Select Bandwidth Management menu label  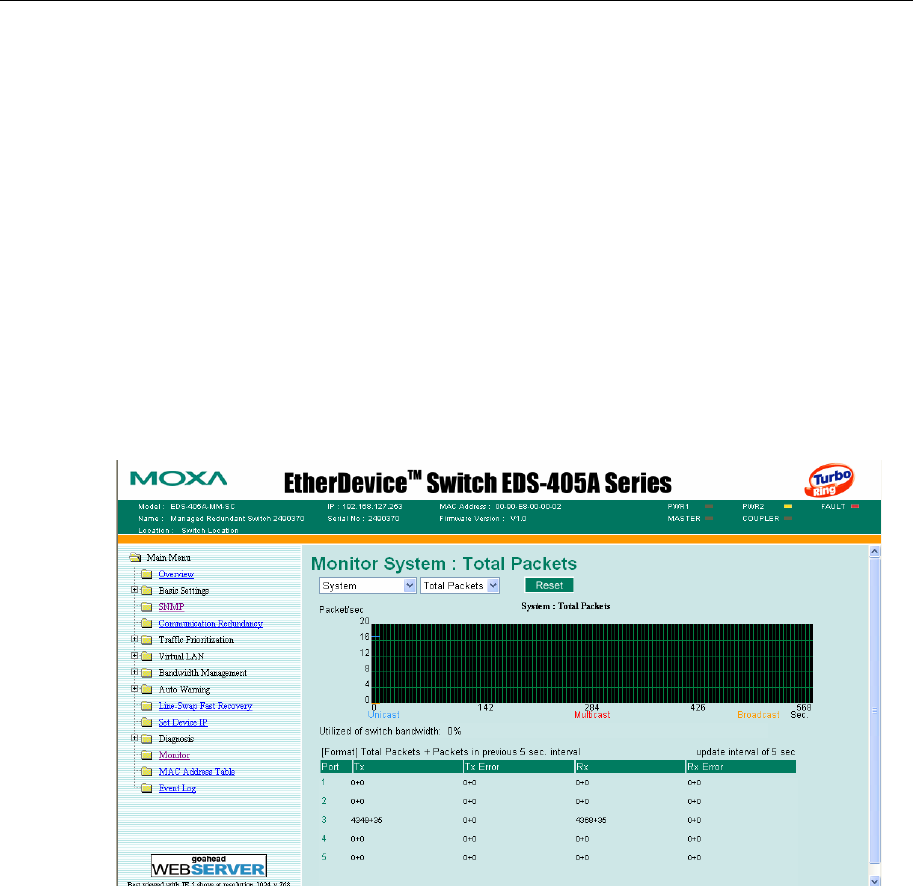pos(203,673)
